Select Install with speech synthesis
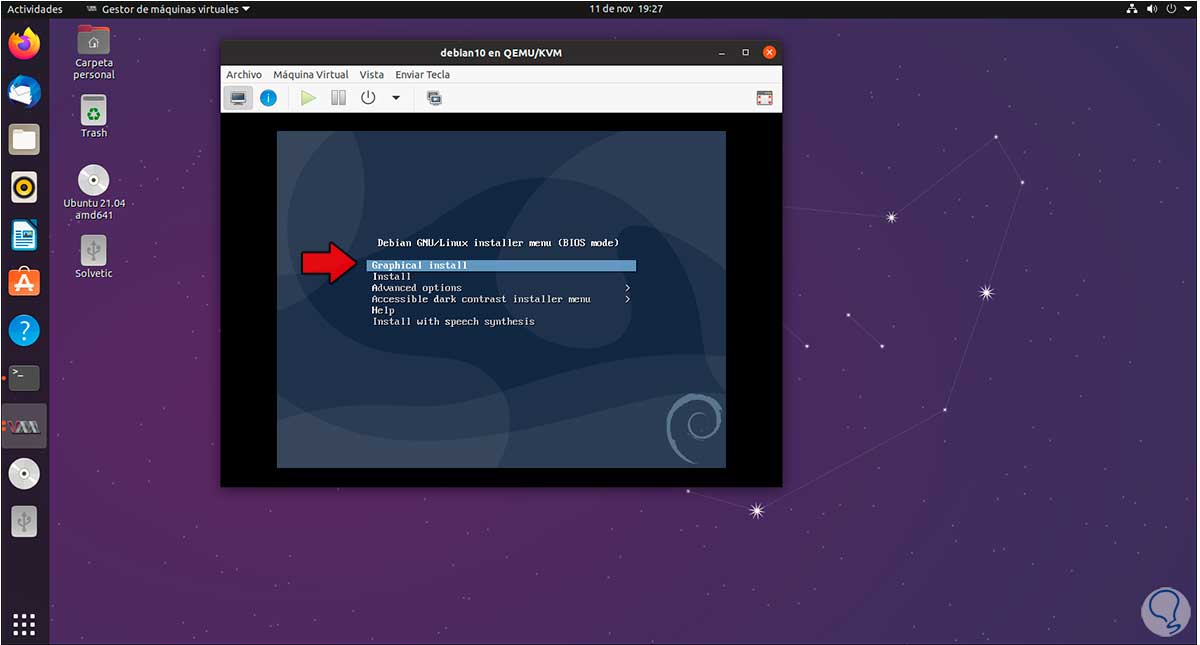 pos(453,322)
